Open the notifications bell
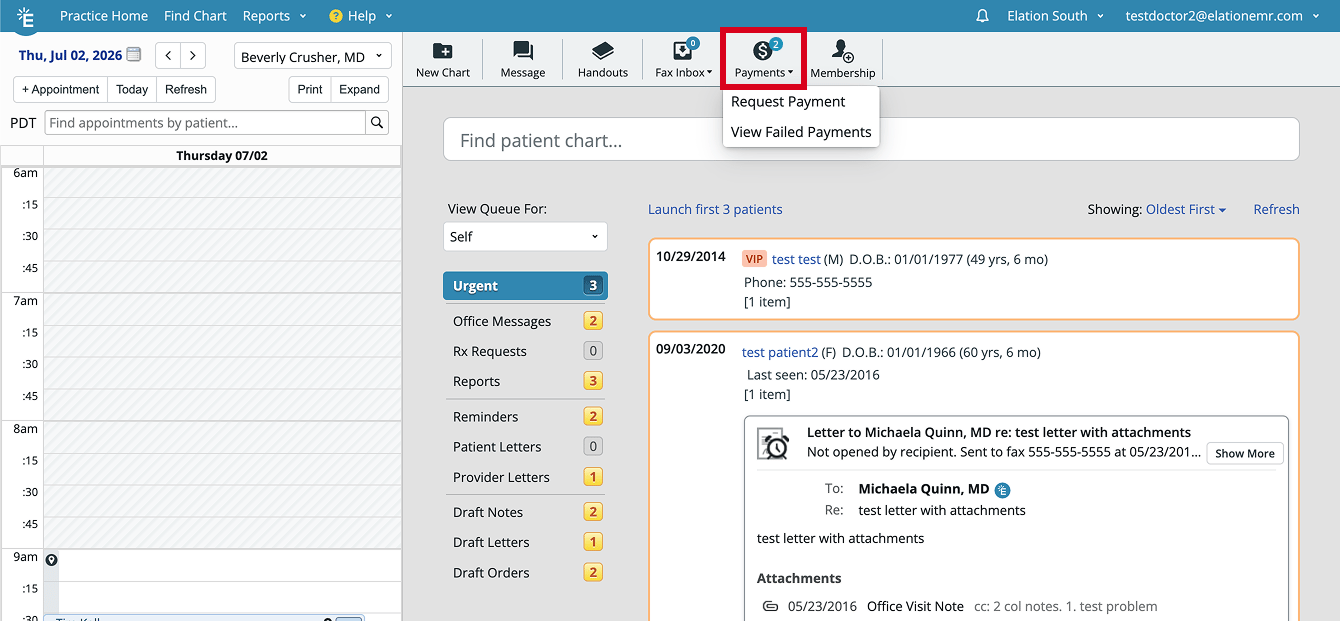This screenshot has width=1340, height=621. point(983,16)
